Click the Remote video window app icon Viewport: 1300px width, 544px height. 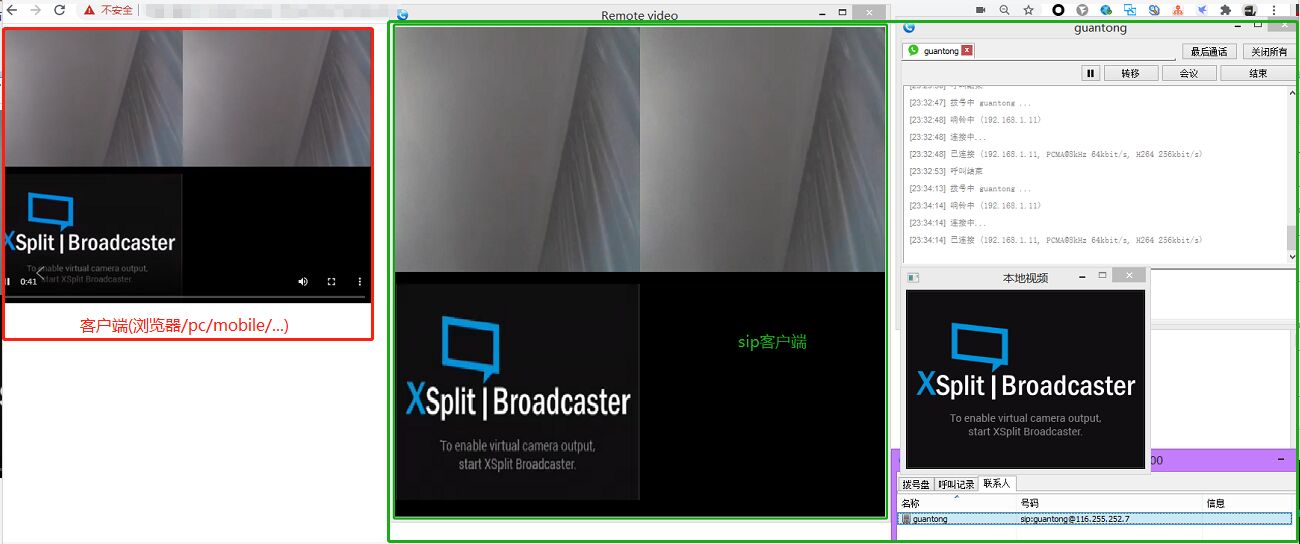point(402,14)
